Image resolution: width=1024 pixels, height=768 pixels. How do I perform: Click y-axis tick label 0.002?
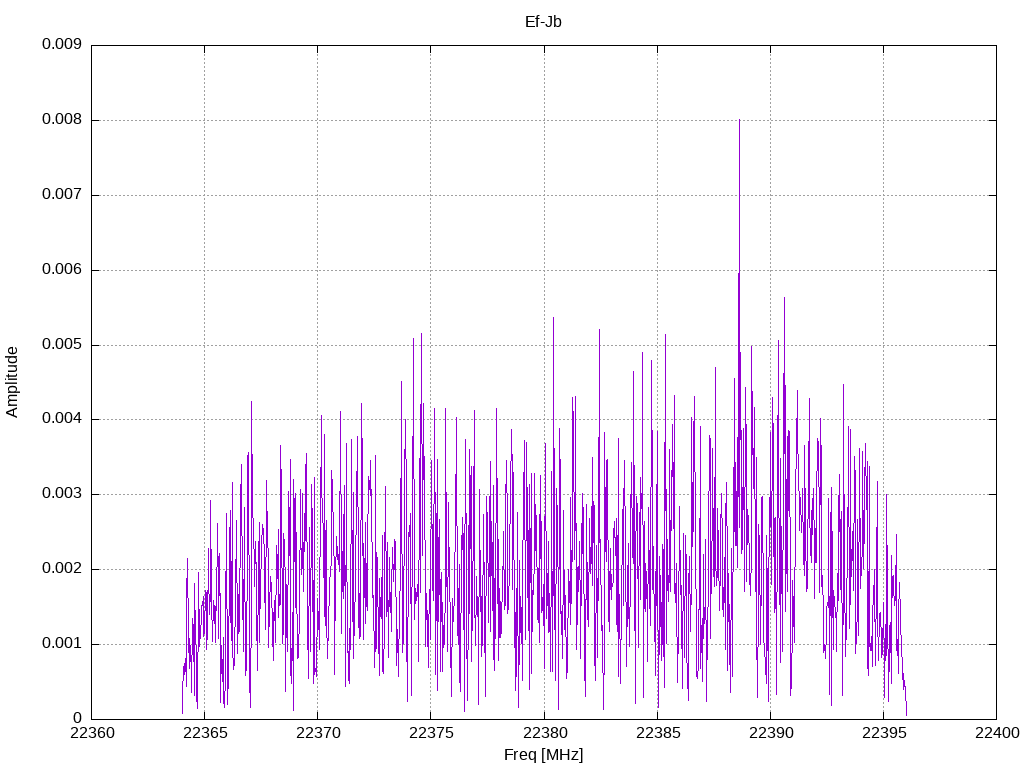62,569
